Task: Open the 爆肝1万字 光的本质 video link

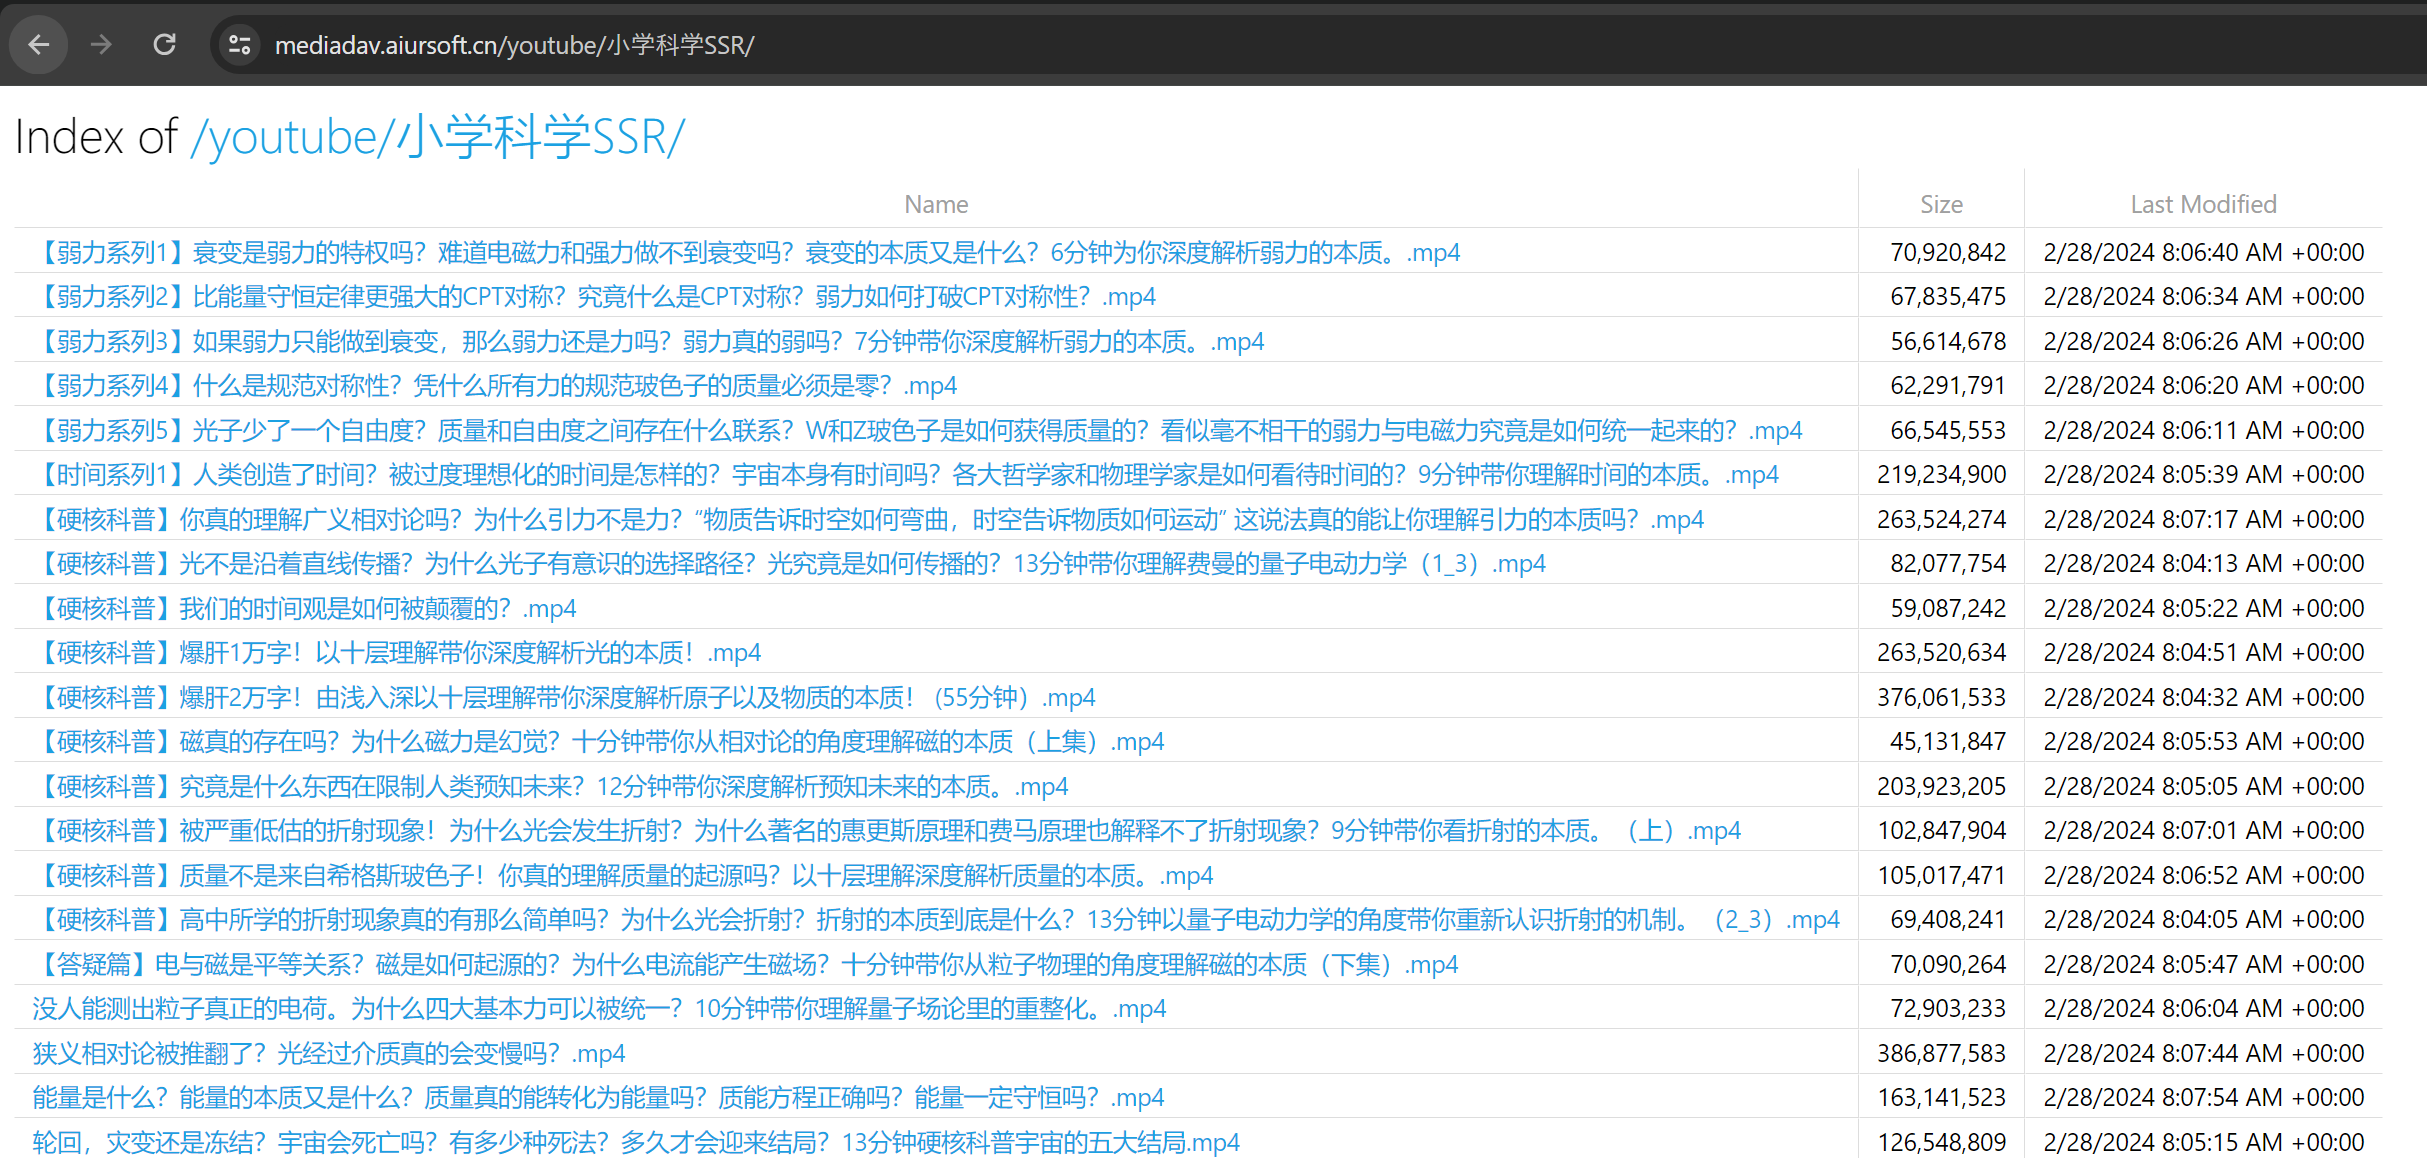Action: [x=398, y=653]
